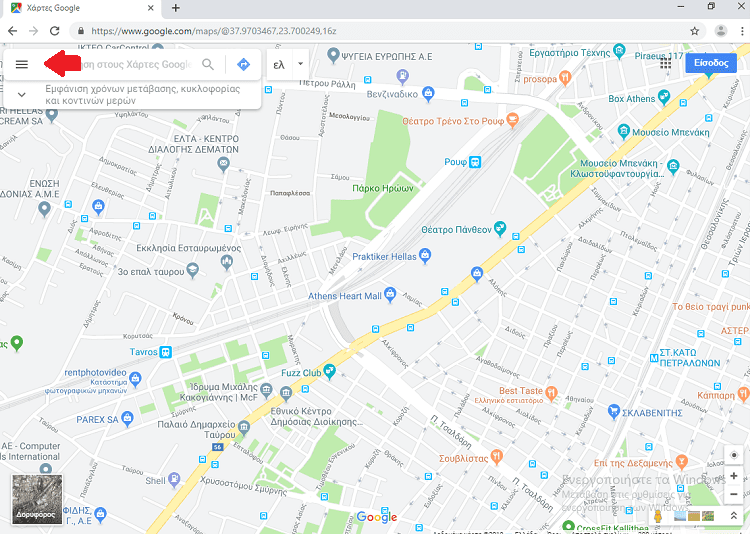
Task: Bookmark this page with the star icon
Action: pos(695,31)
